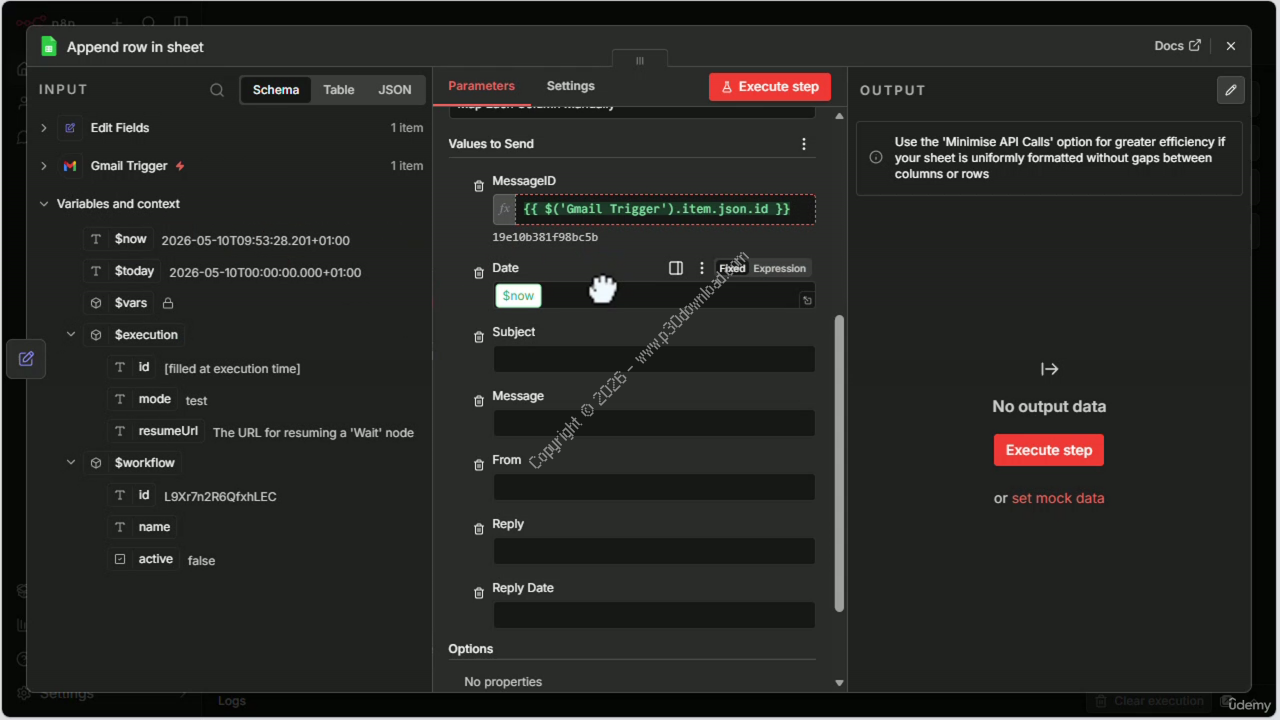Viewport: 1280px width, 720px height.
Task: Search the input data
Action: click(217, 90)
